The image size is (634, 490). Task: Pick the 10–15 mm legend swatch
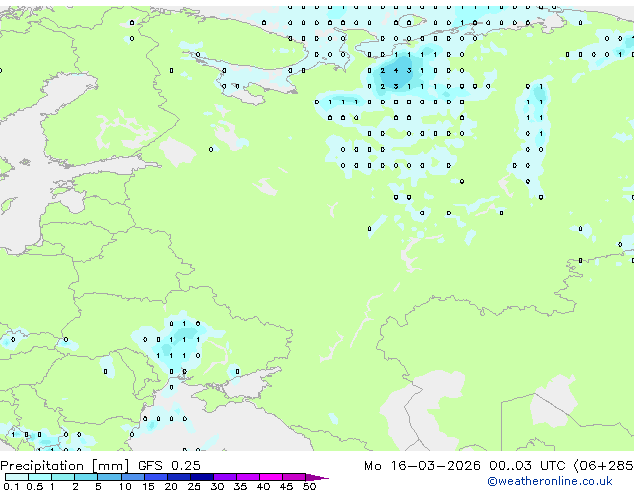tap(132, 477)
